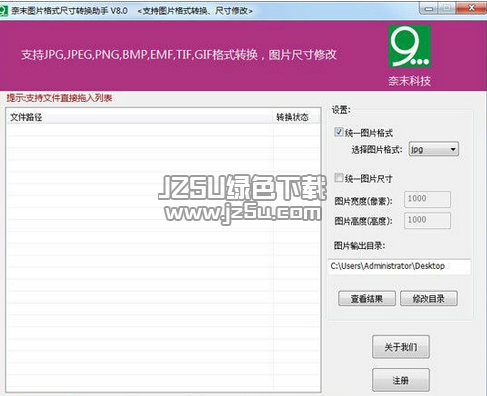Open the 关于我们 button

tap(401, 347)
